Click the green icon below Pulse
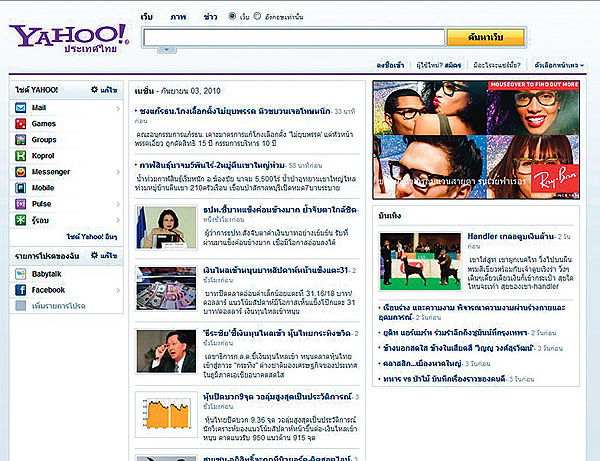This screenshot has width=600, height=461. 20,220
